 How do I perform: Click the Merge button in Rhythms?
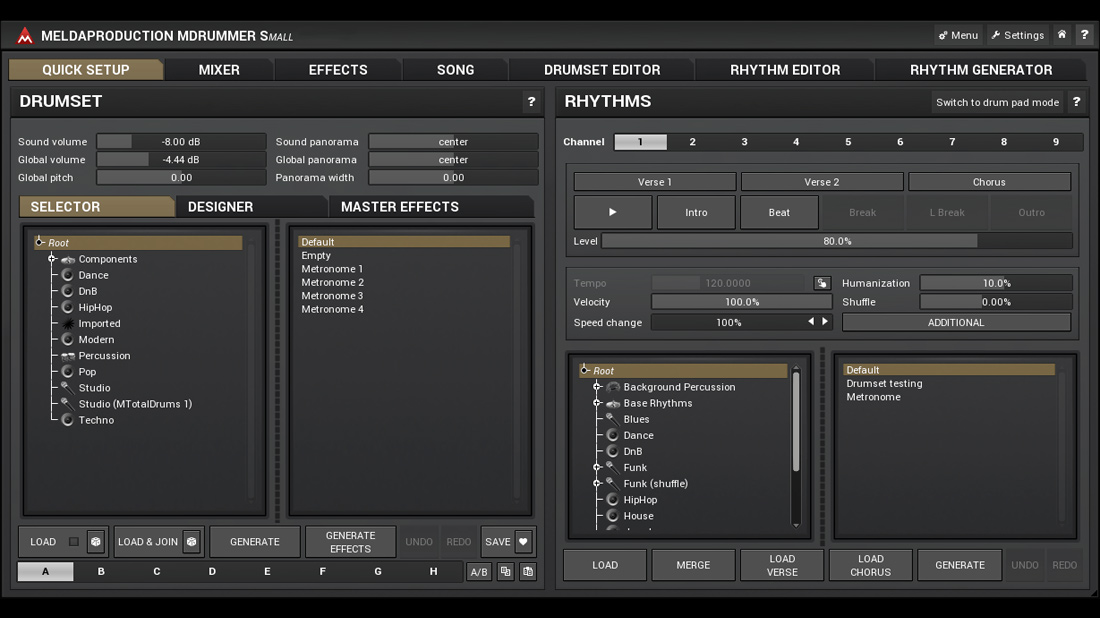693,565
